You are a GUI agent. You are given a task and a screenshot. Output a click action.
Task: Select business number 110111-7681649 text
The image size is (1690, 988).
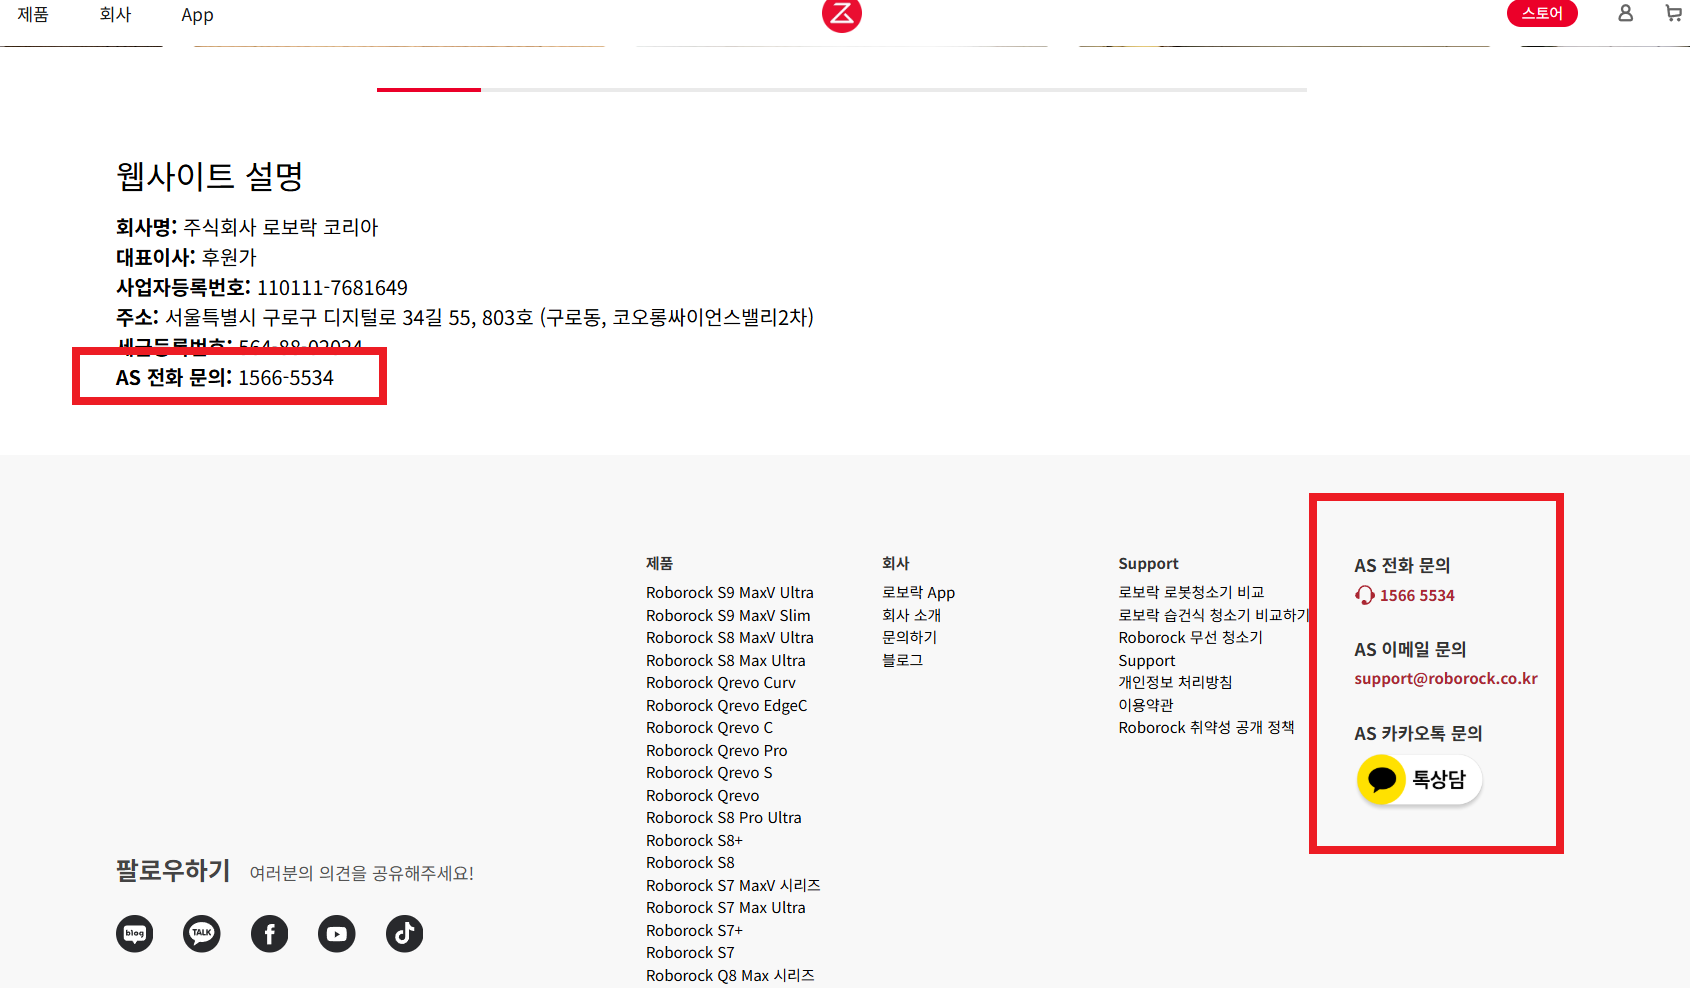332,288
